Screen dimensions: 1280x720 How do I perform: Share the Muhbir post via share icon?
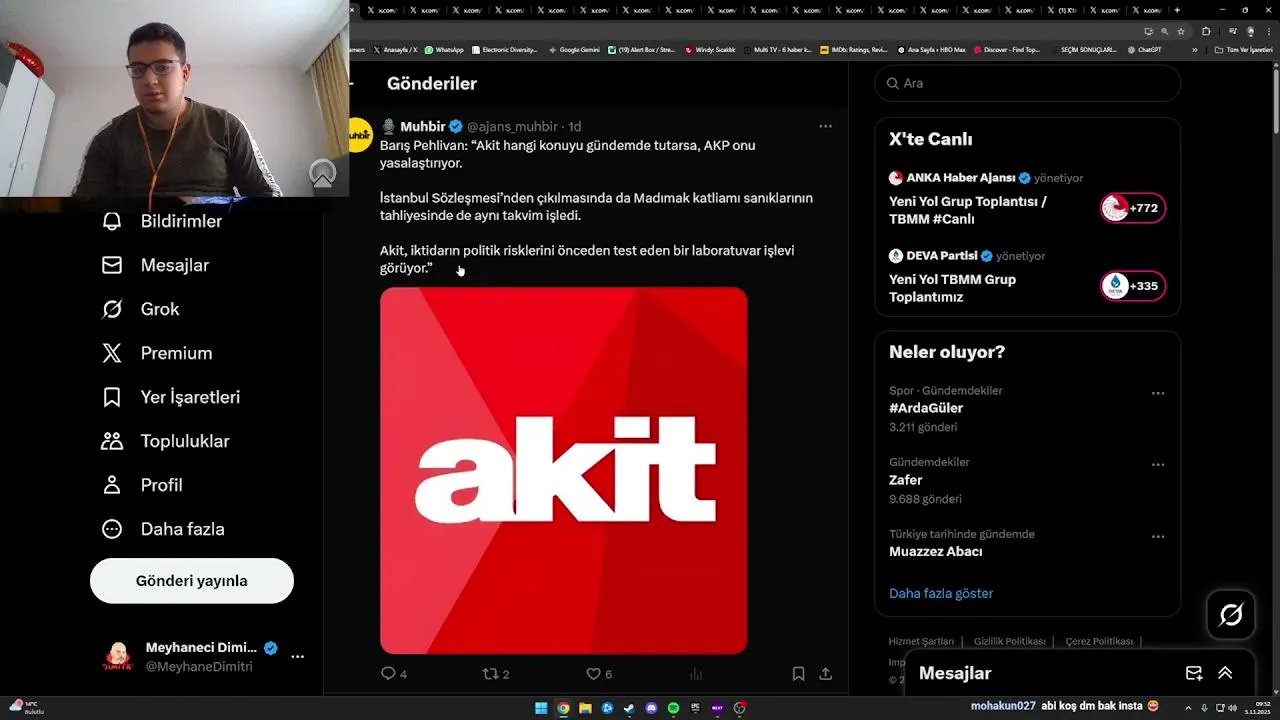point(825,674)
